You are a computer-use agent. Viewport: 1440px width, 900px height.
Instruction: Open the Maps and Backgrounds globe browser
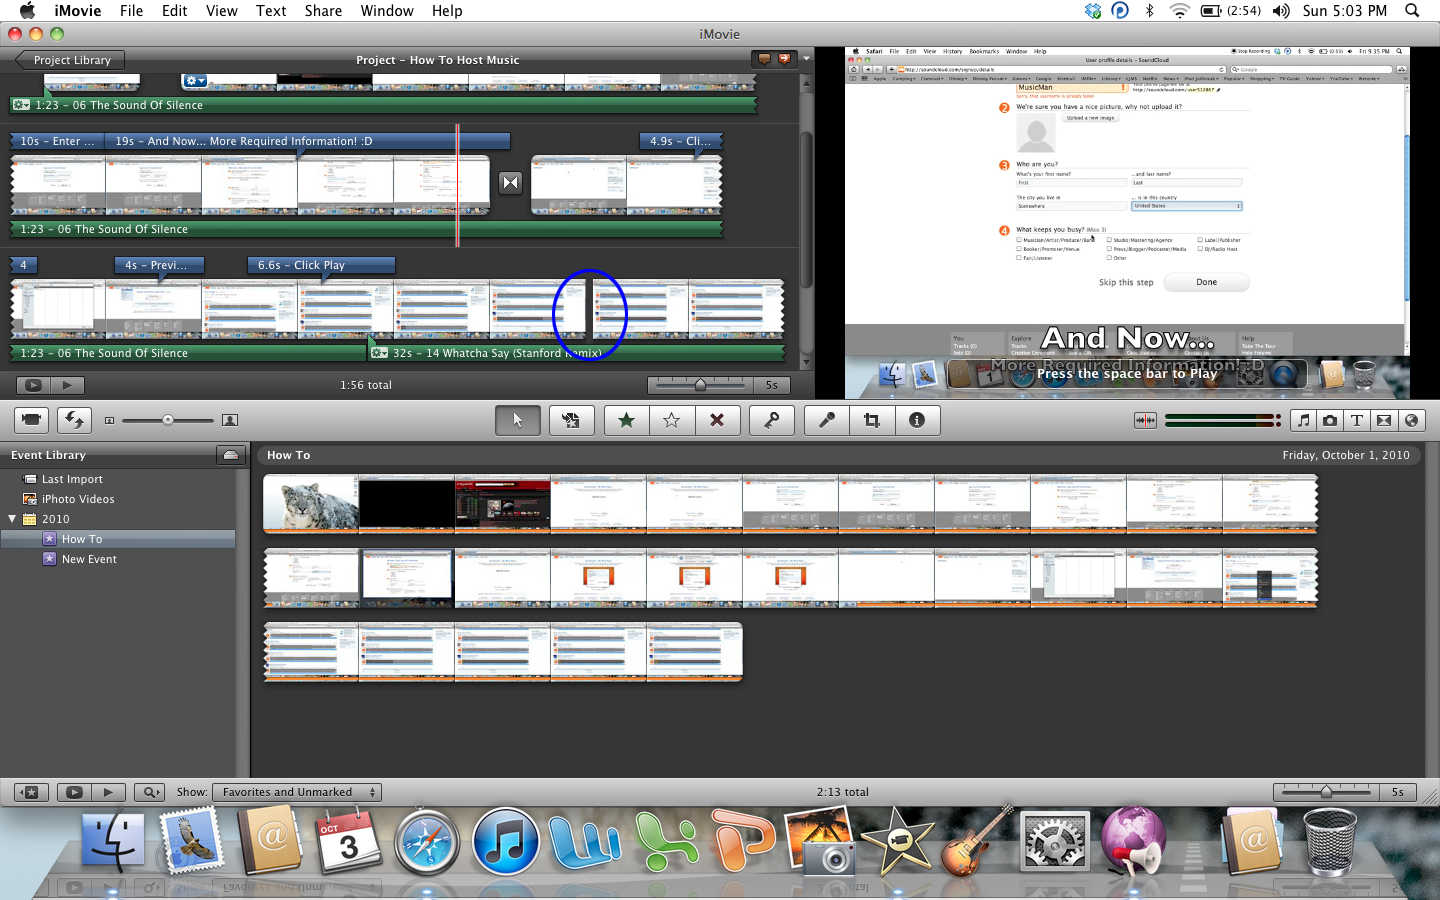pyautogui.click(x=1411, y=420)
